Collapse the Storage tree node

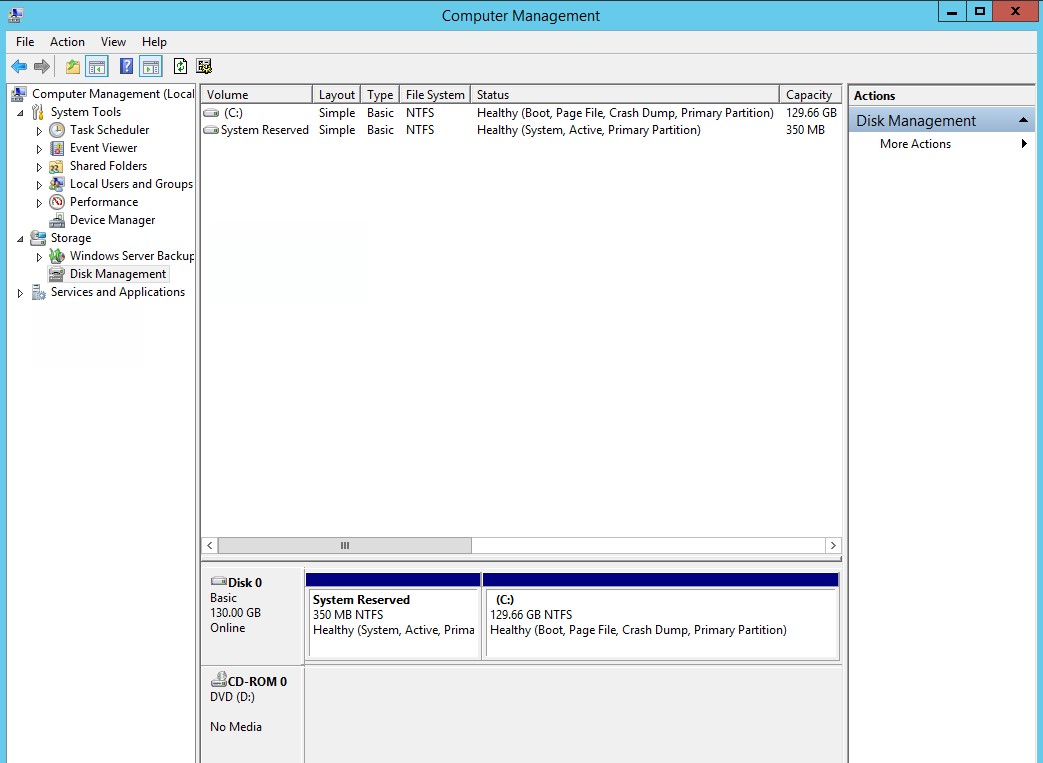(x=21, y=238)
